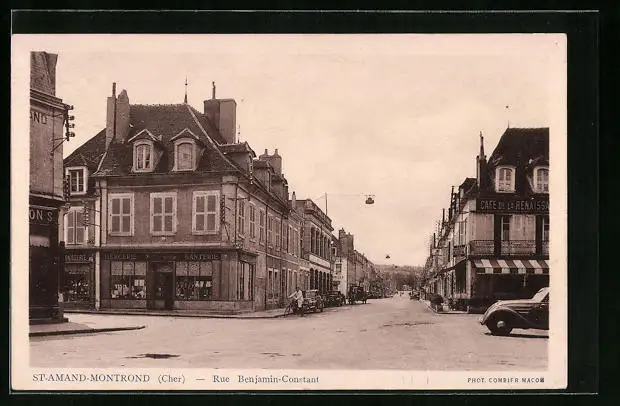Click the "Café de la Renaissance" sign

[512, 205]
